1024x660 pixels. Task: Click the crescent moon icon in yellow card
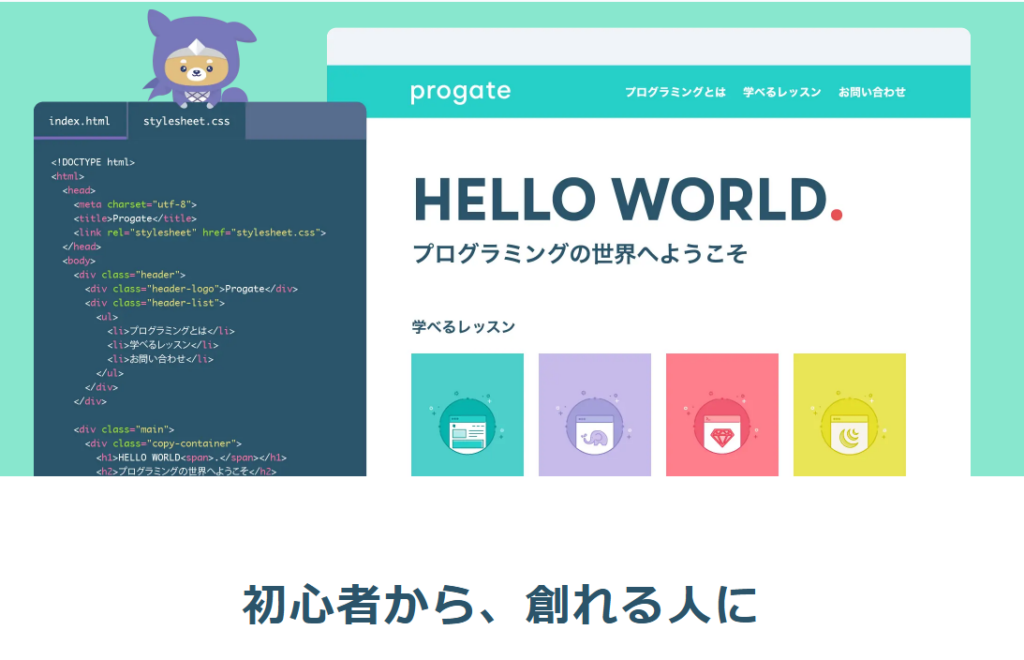pos(850,428)
